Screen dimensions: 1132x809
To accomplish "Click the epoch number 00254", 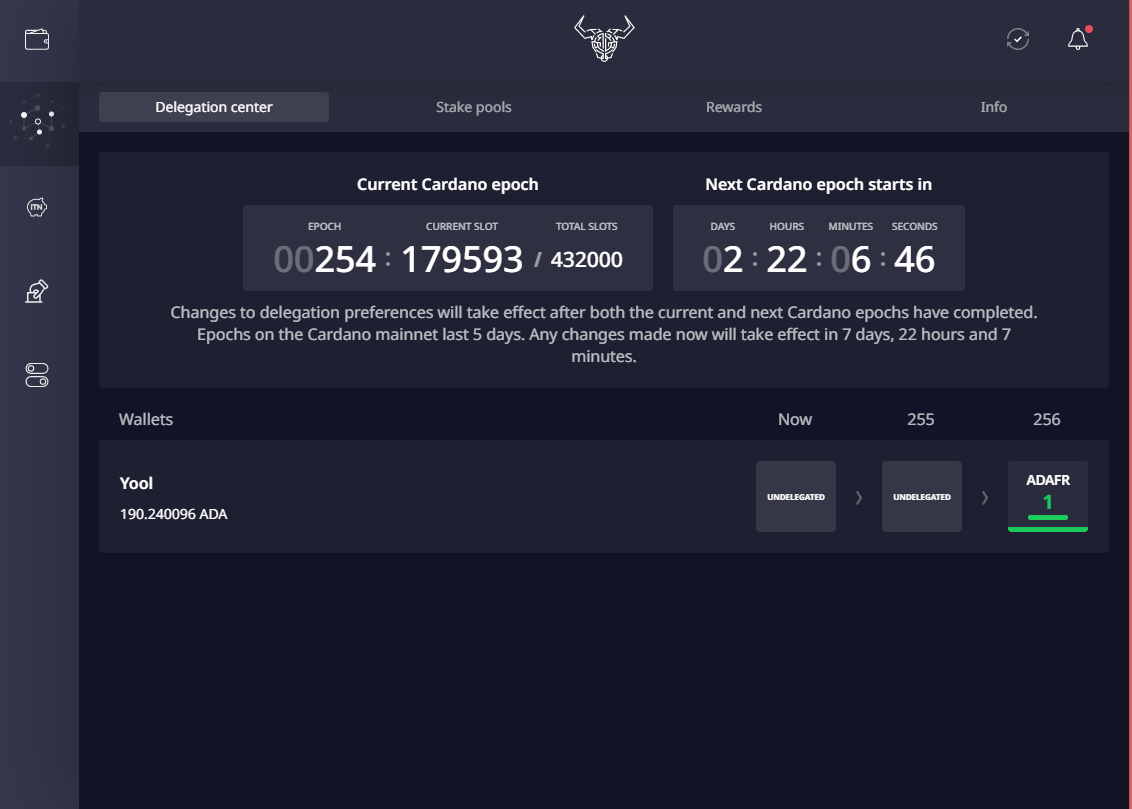I will pyautogui.click(x=324, y=259).
